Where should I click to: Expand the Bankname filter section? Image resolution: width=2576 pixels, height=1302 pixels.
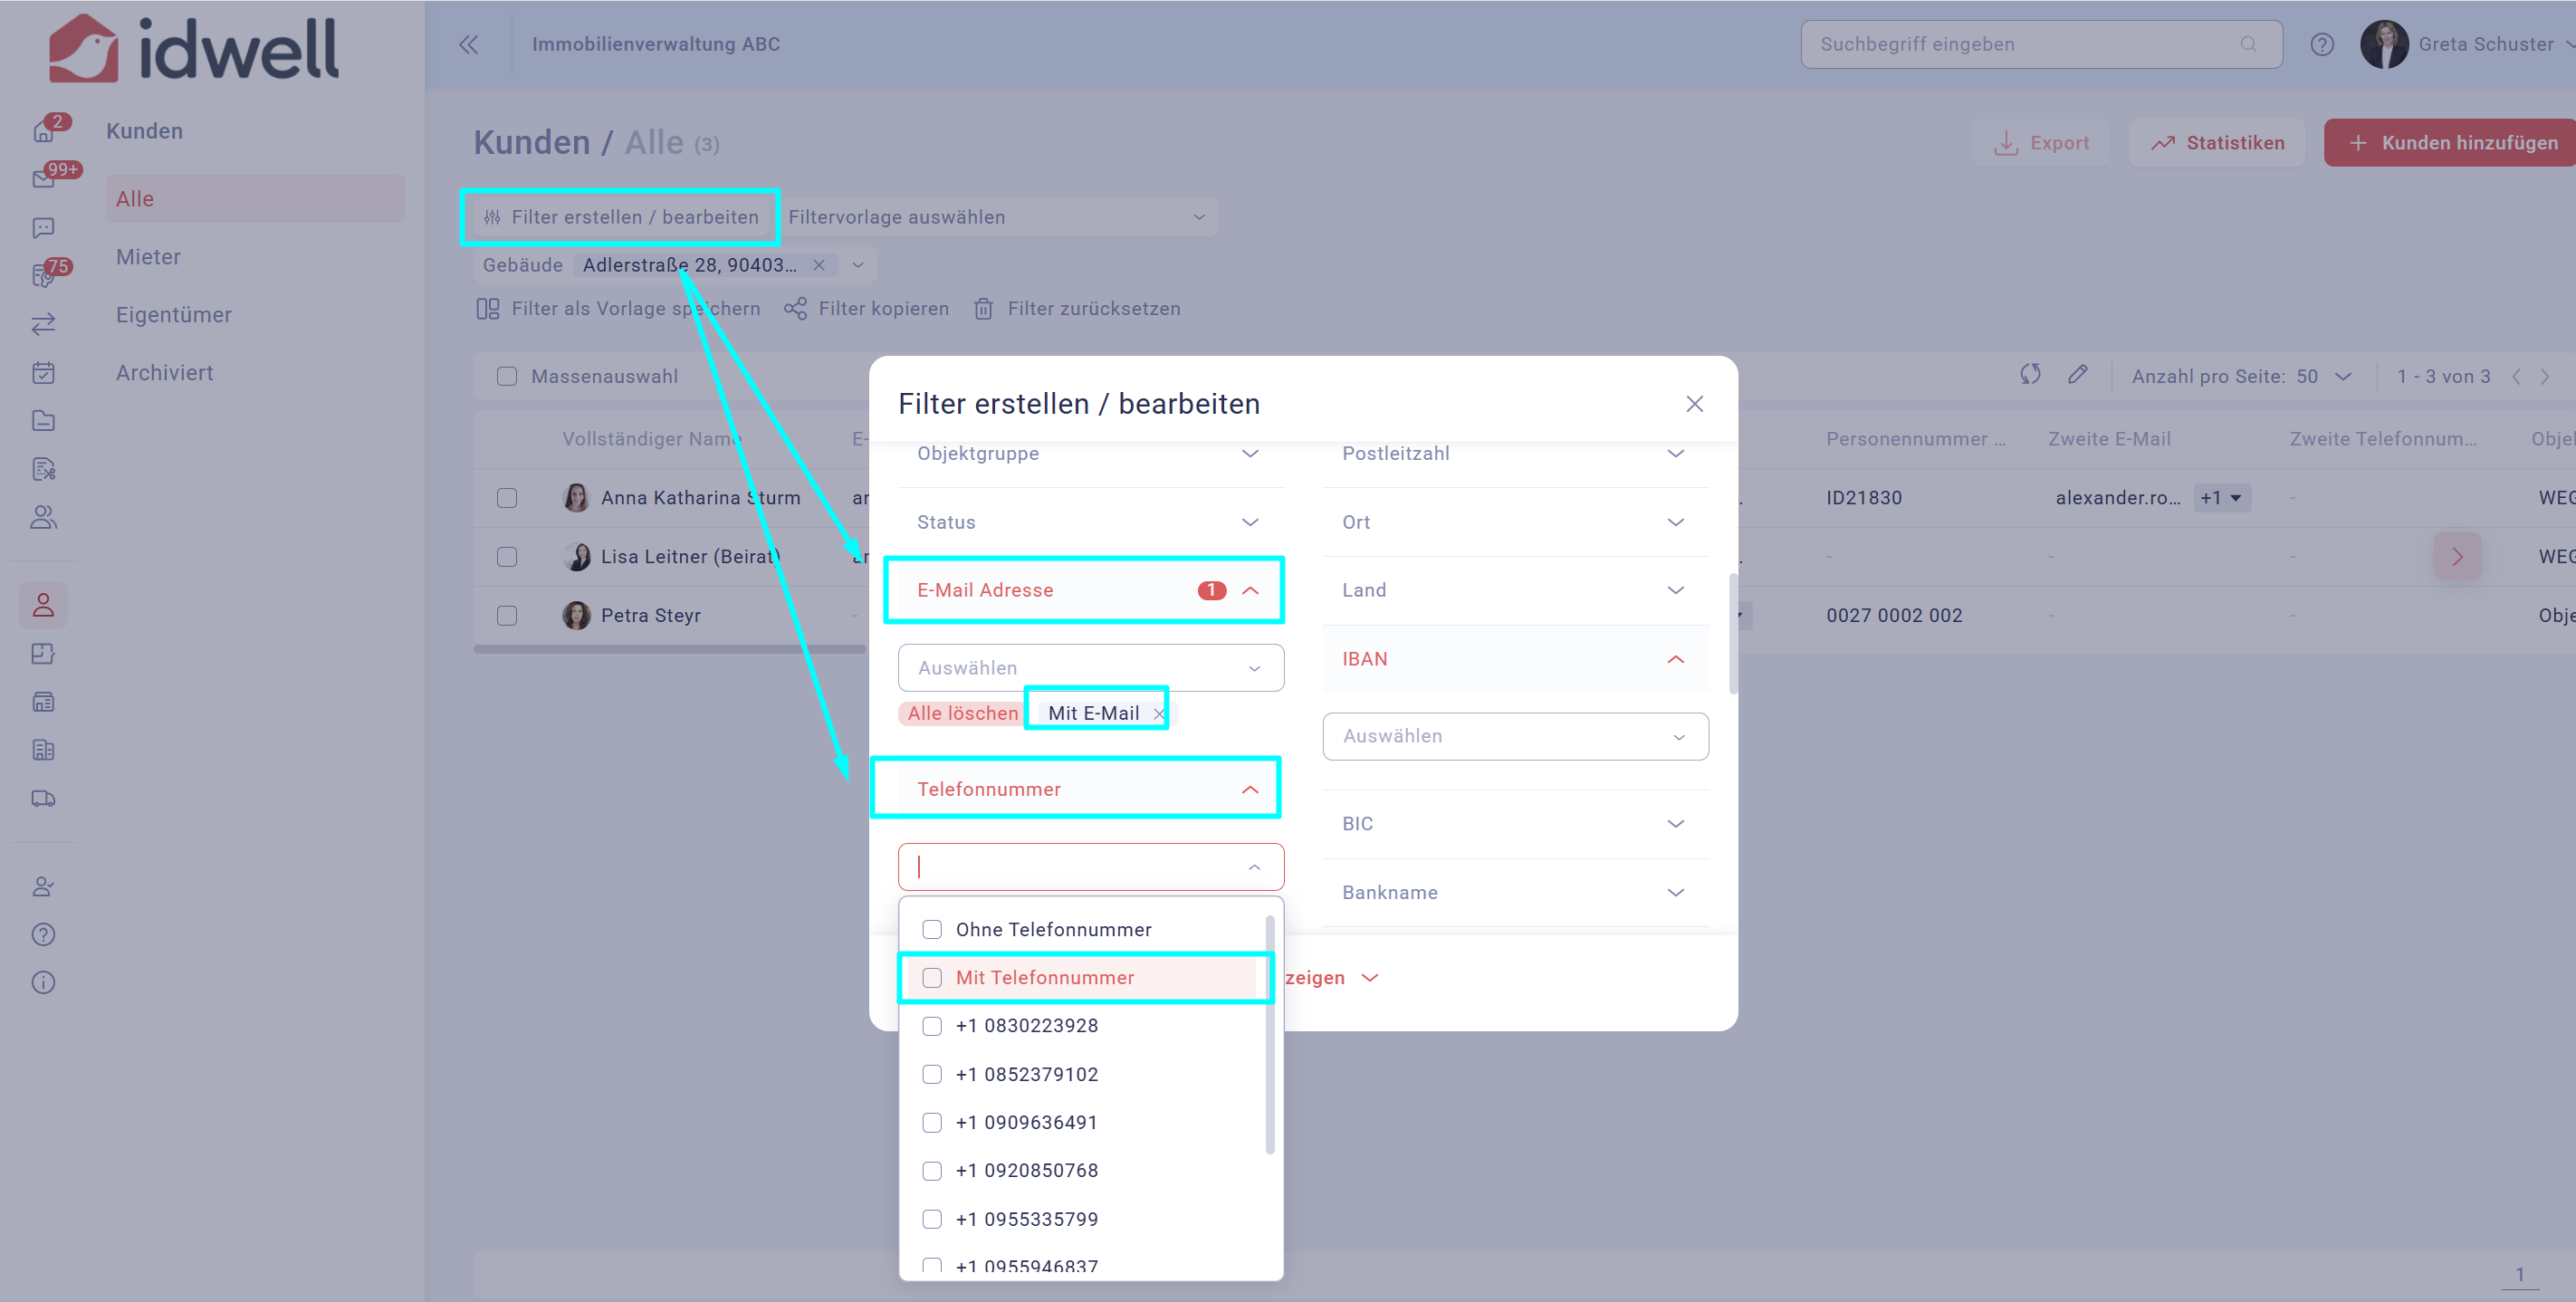click(1515, 892)
